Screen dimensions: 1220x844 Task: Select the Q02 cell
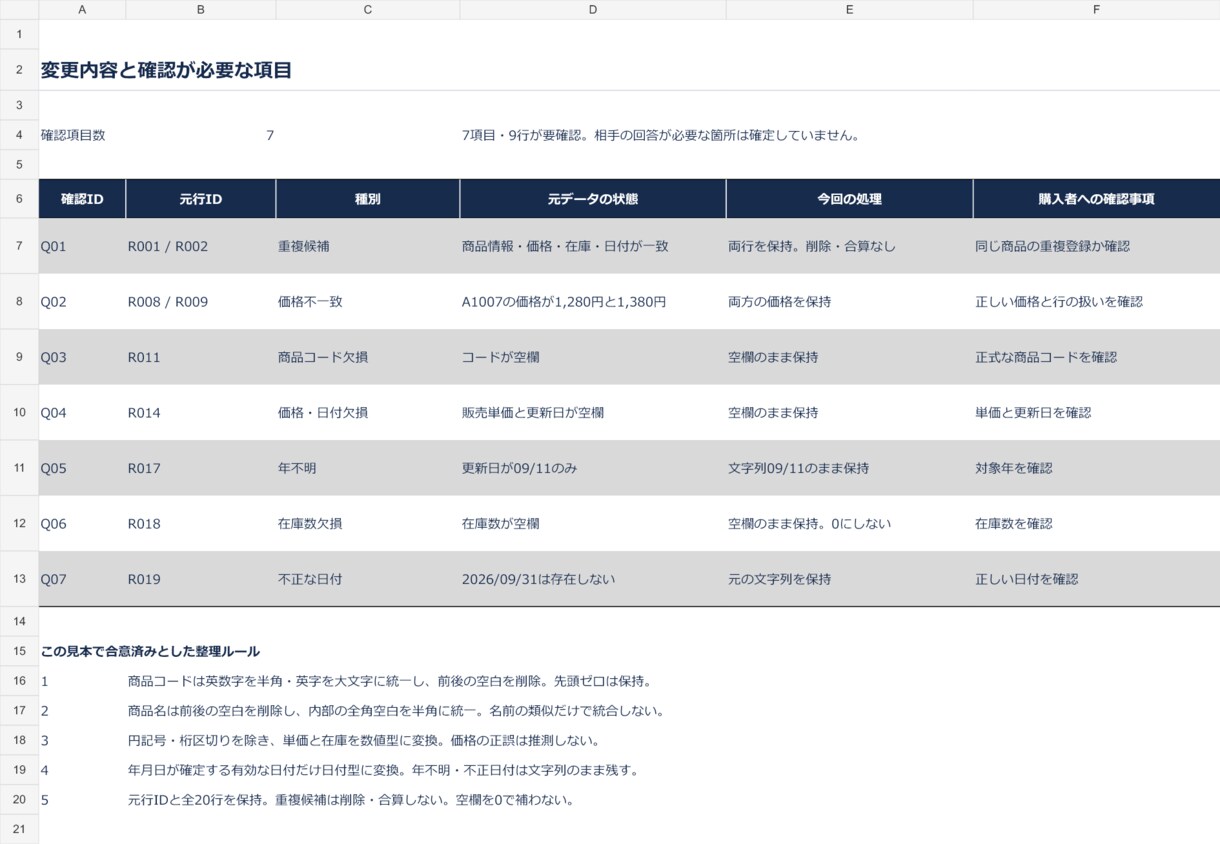pos(82,302)
